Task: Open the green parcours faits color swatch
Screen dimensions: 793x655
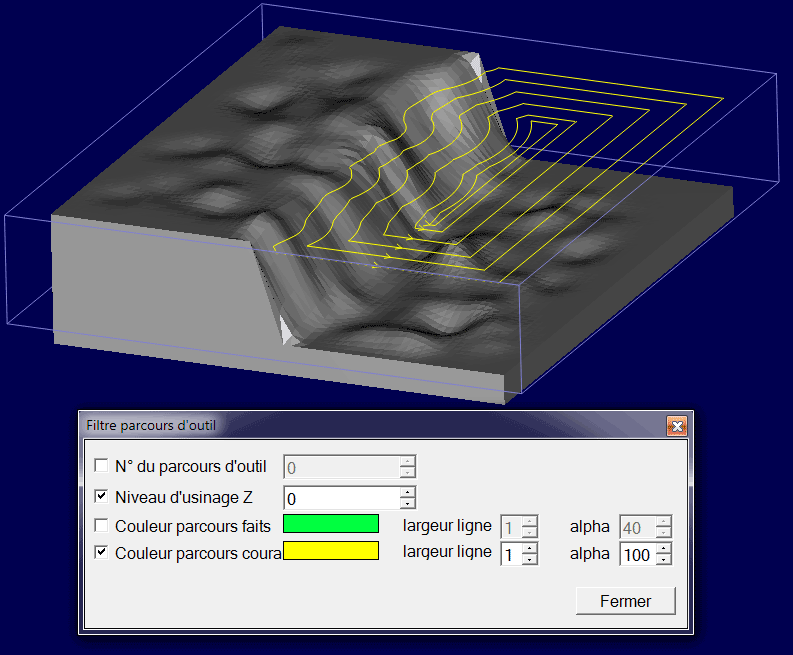Action: click(x=331, y=523)
